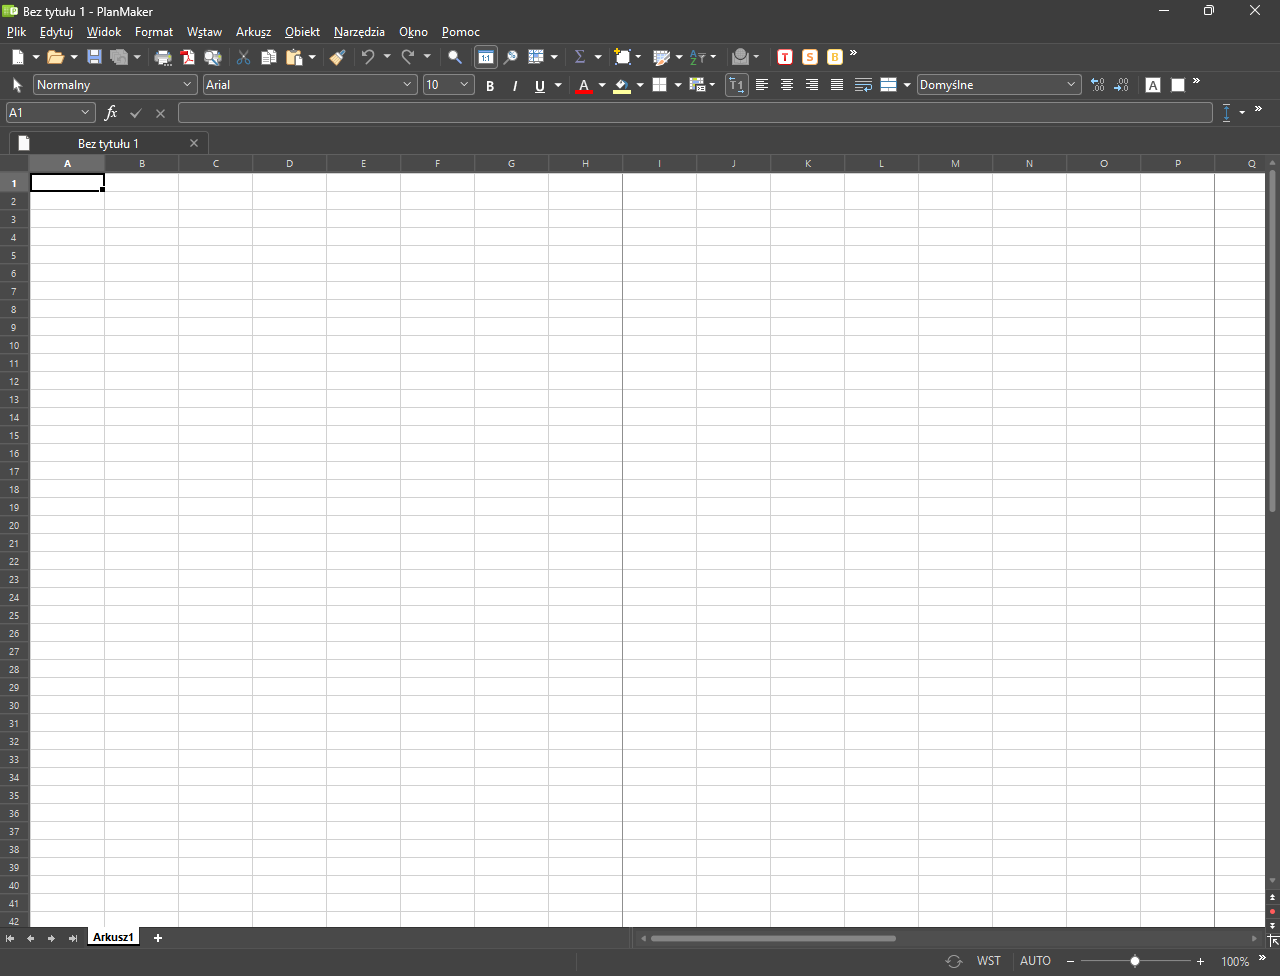Zoom in with the plus button
This screenshot has height=976, width=1280.
[1201, 961]
